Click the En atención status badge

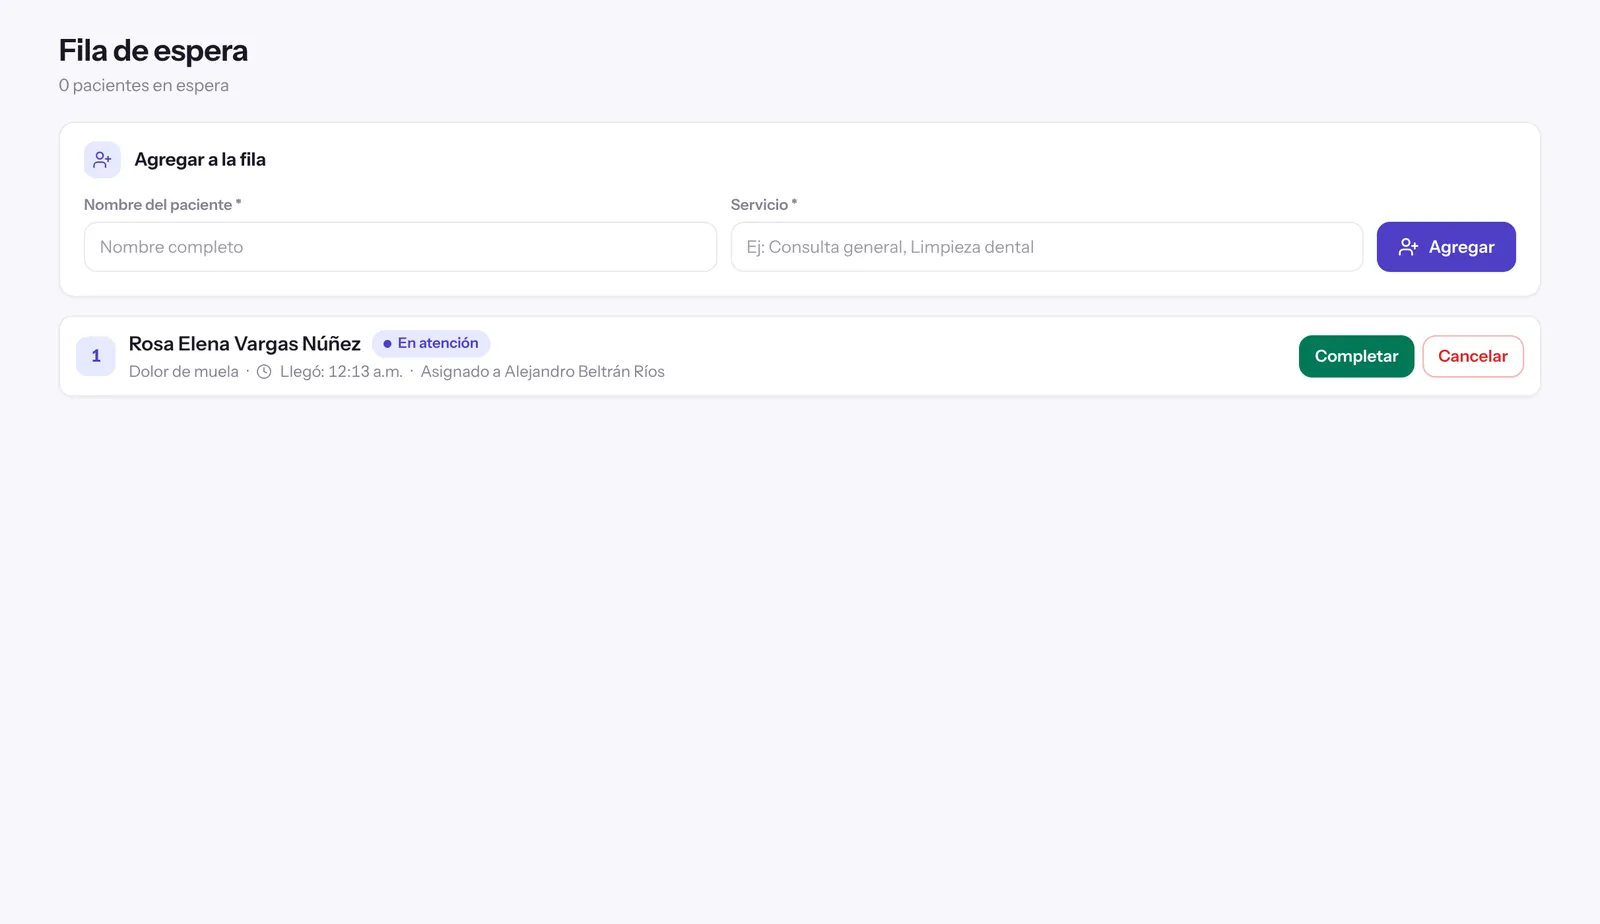[431, 343]
